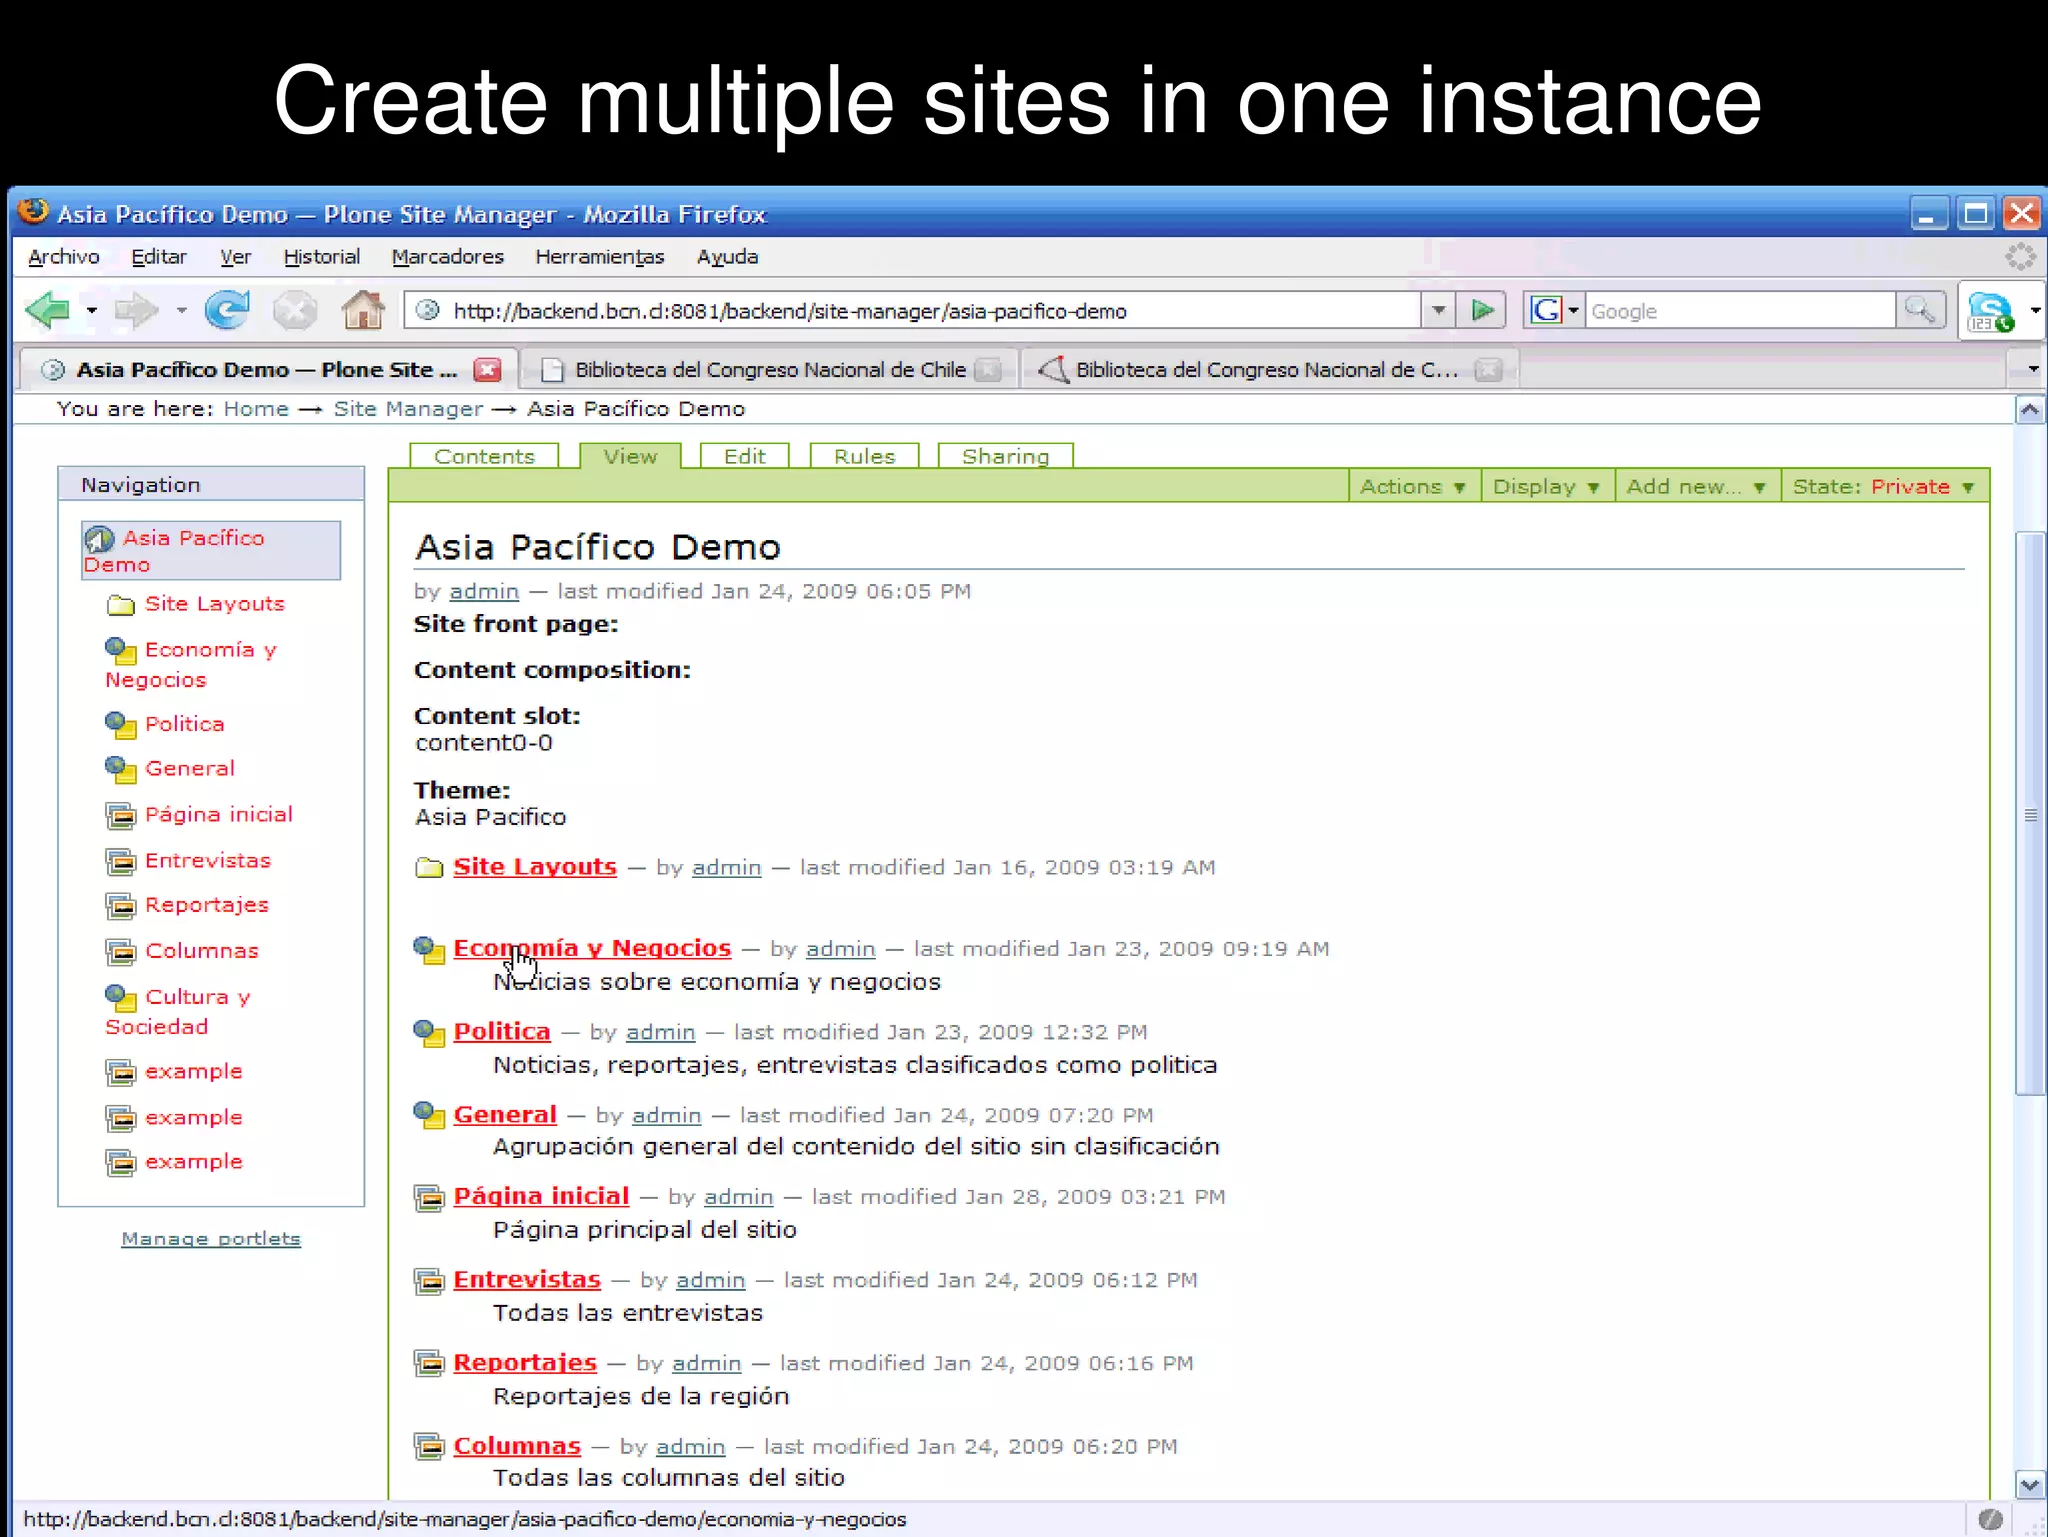Open the Herramientas menu
Image resolution: width=2048 pixels, height=1537 pixels.
[x=599, y=257]
